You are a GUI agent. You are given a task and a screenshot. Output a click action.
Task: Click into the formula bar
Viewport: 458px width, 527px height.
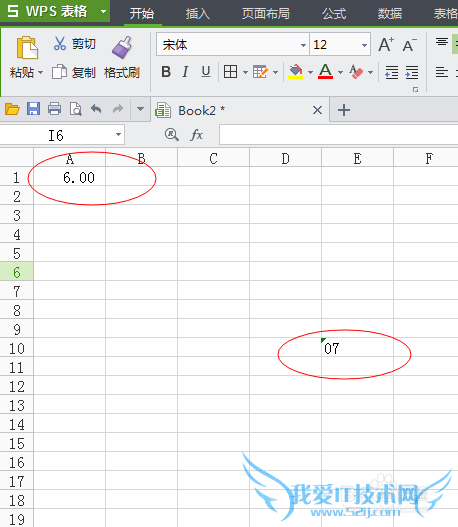339,135
